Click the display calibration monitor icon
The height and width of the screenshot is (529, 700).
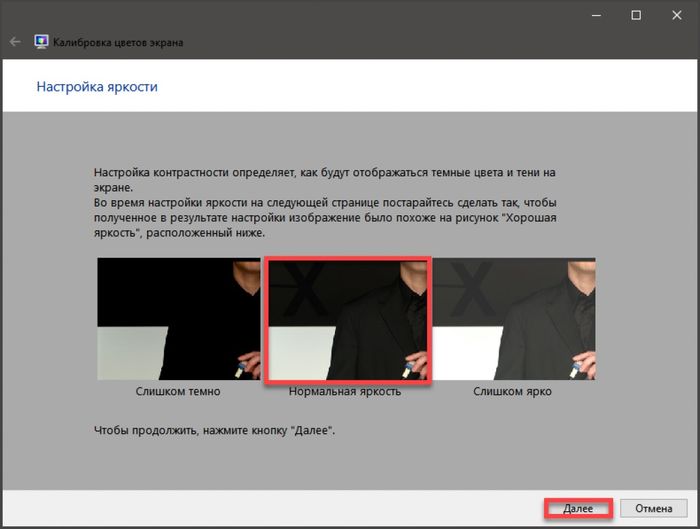(x=42, y=43)
